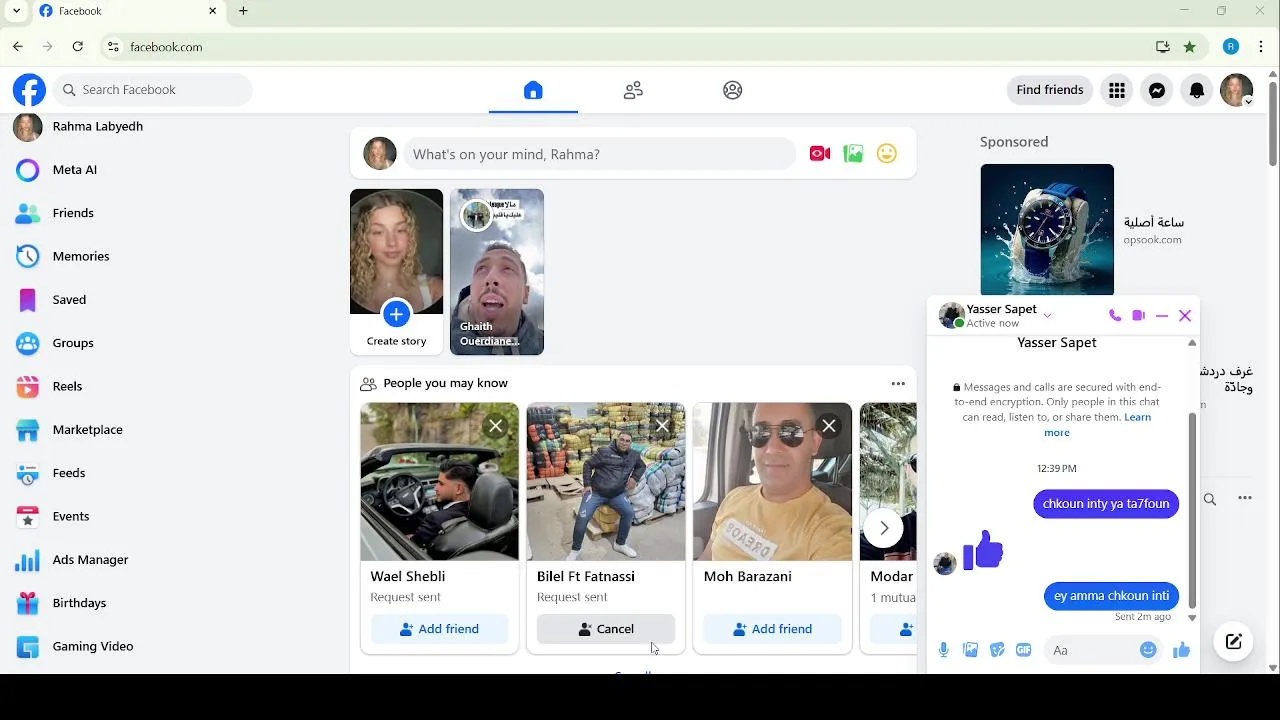Viewport: 1280px width, 720px height.
Task: Open the Groups tab in top navigation
Action: tap(733, 90)
